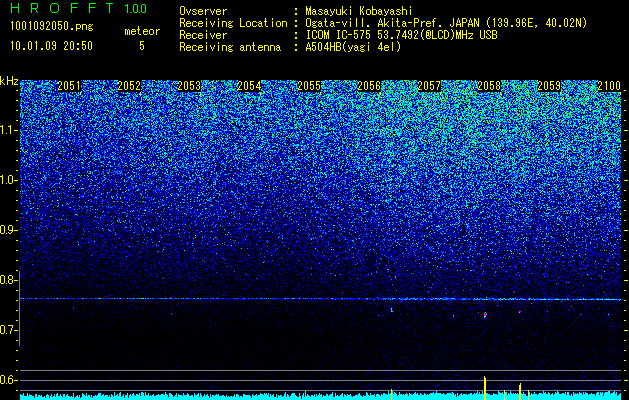Click the green 'meteor' label

142,31
